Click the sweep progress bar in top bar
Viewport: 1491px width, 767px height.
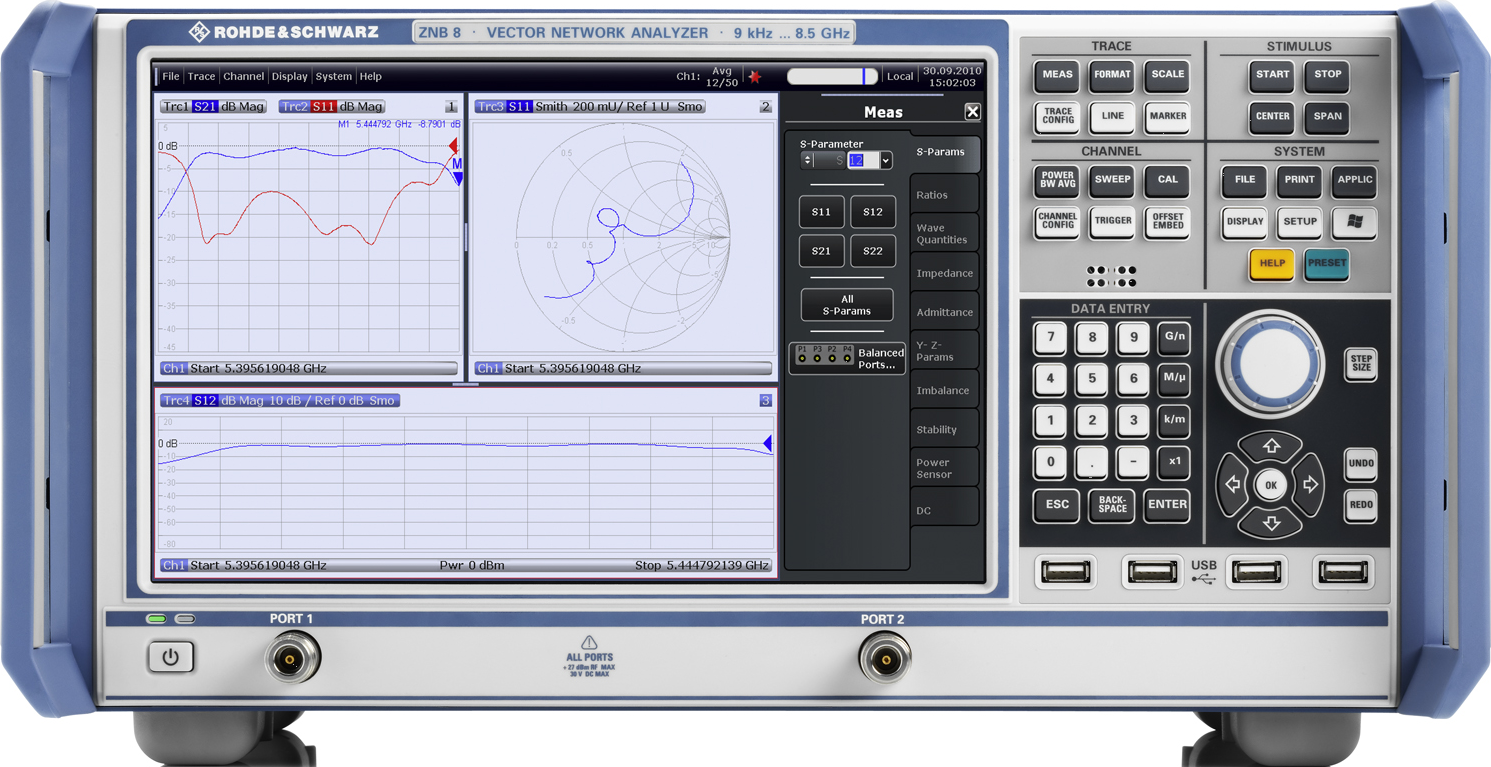[x=832, y=76]
